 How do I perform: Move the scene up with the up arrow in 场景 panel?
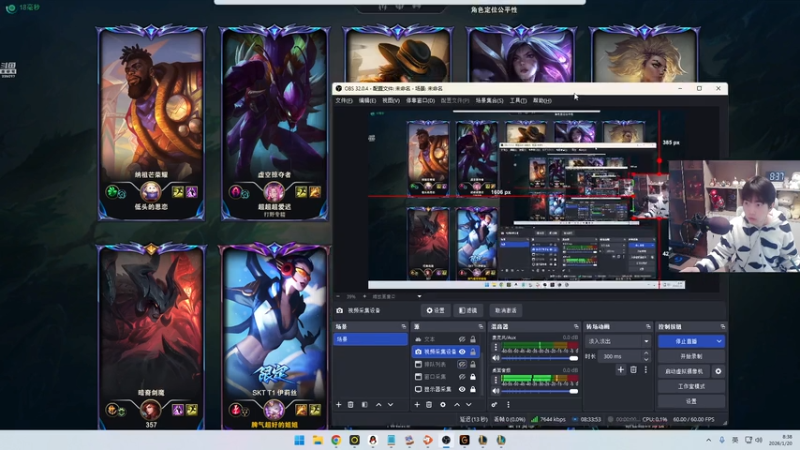379,405
